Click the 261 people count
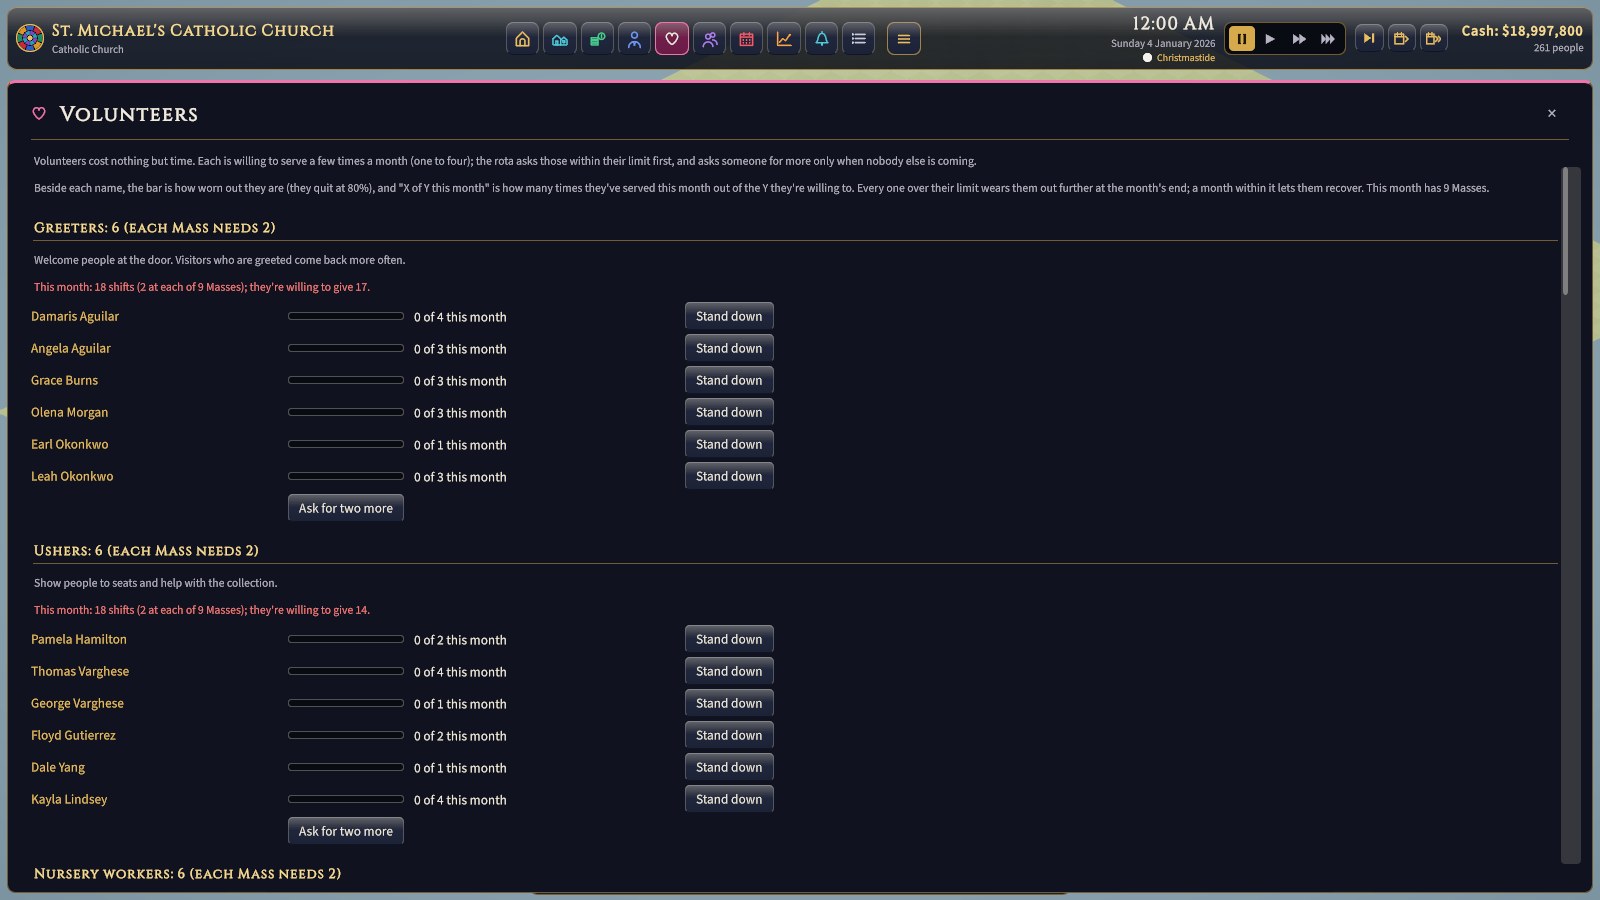Image resolution: width=1600 pixels, height=900 pixels. 1558,48
